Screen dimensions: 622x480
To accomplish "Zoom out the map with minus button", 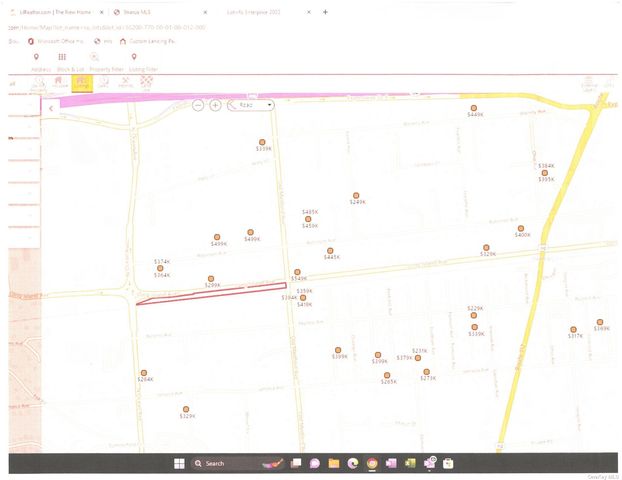I will tap(199, 104).
